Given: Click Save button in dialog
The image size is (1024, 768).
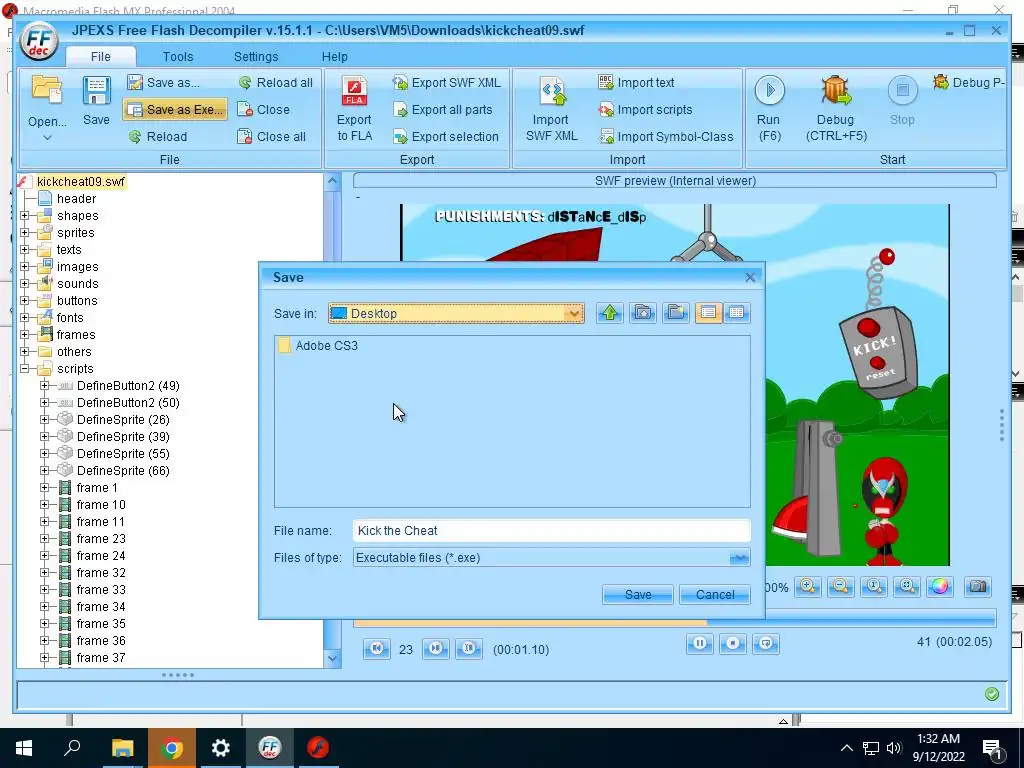Looking at the screenshot, I should pyautogui.click(x=637, y=594).
